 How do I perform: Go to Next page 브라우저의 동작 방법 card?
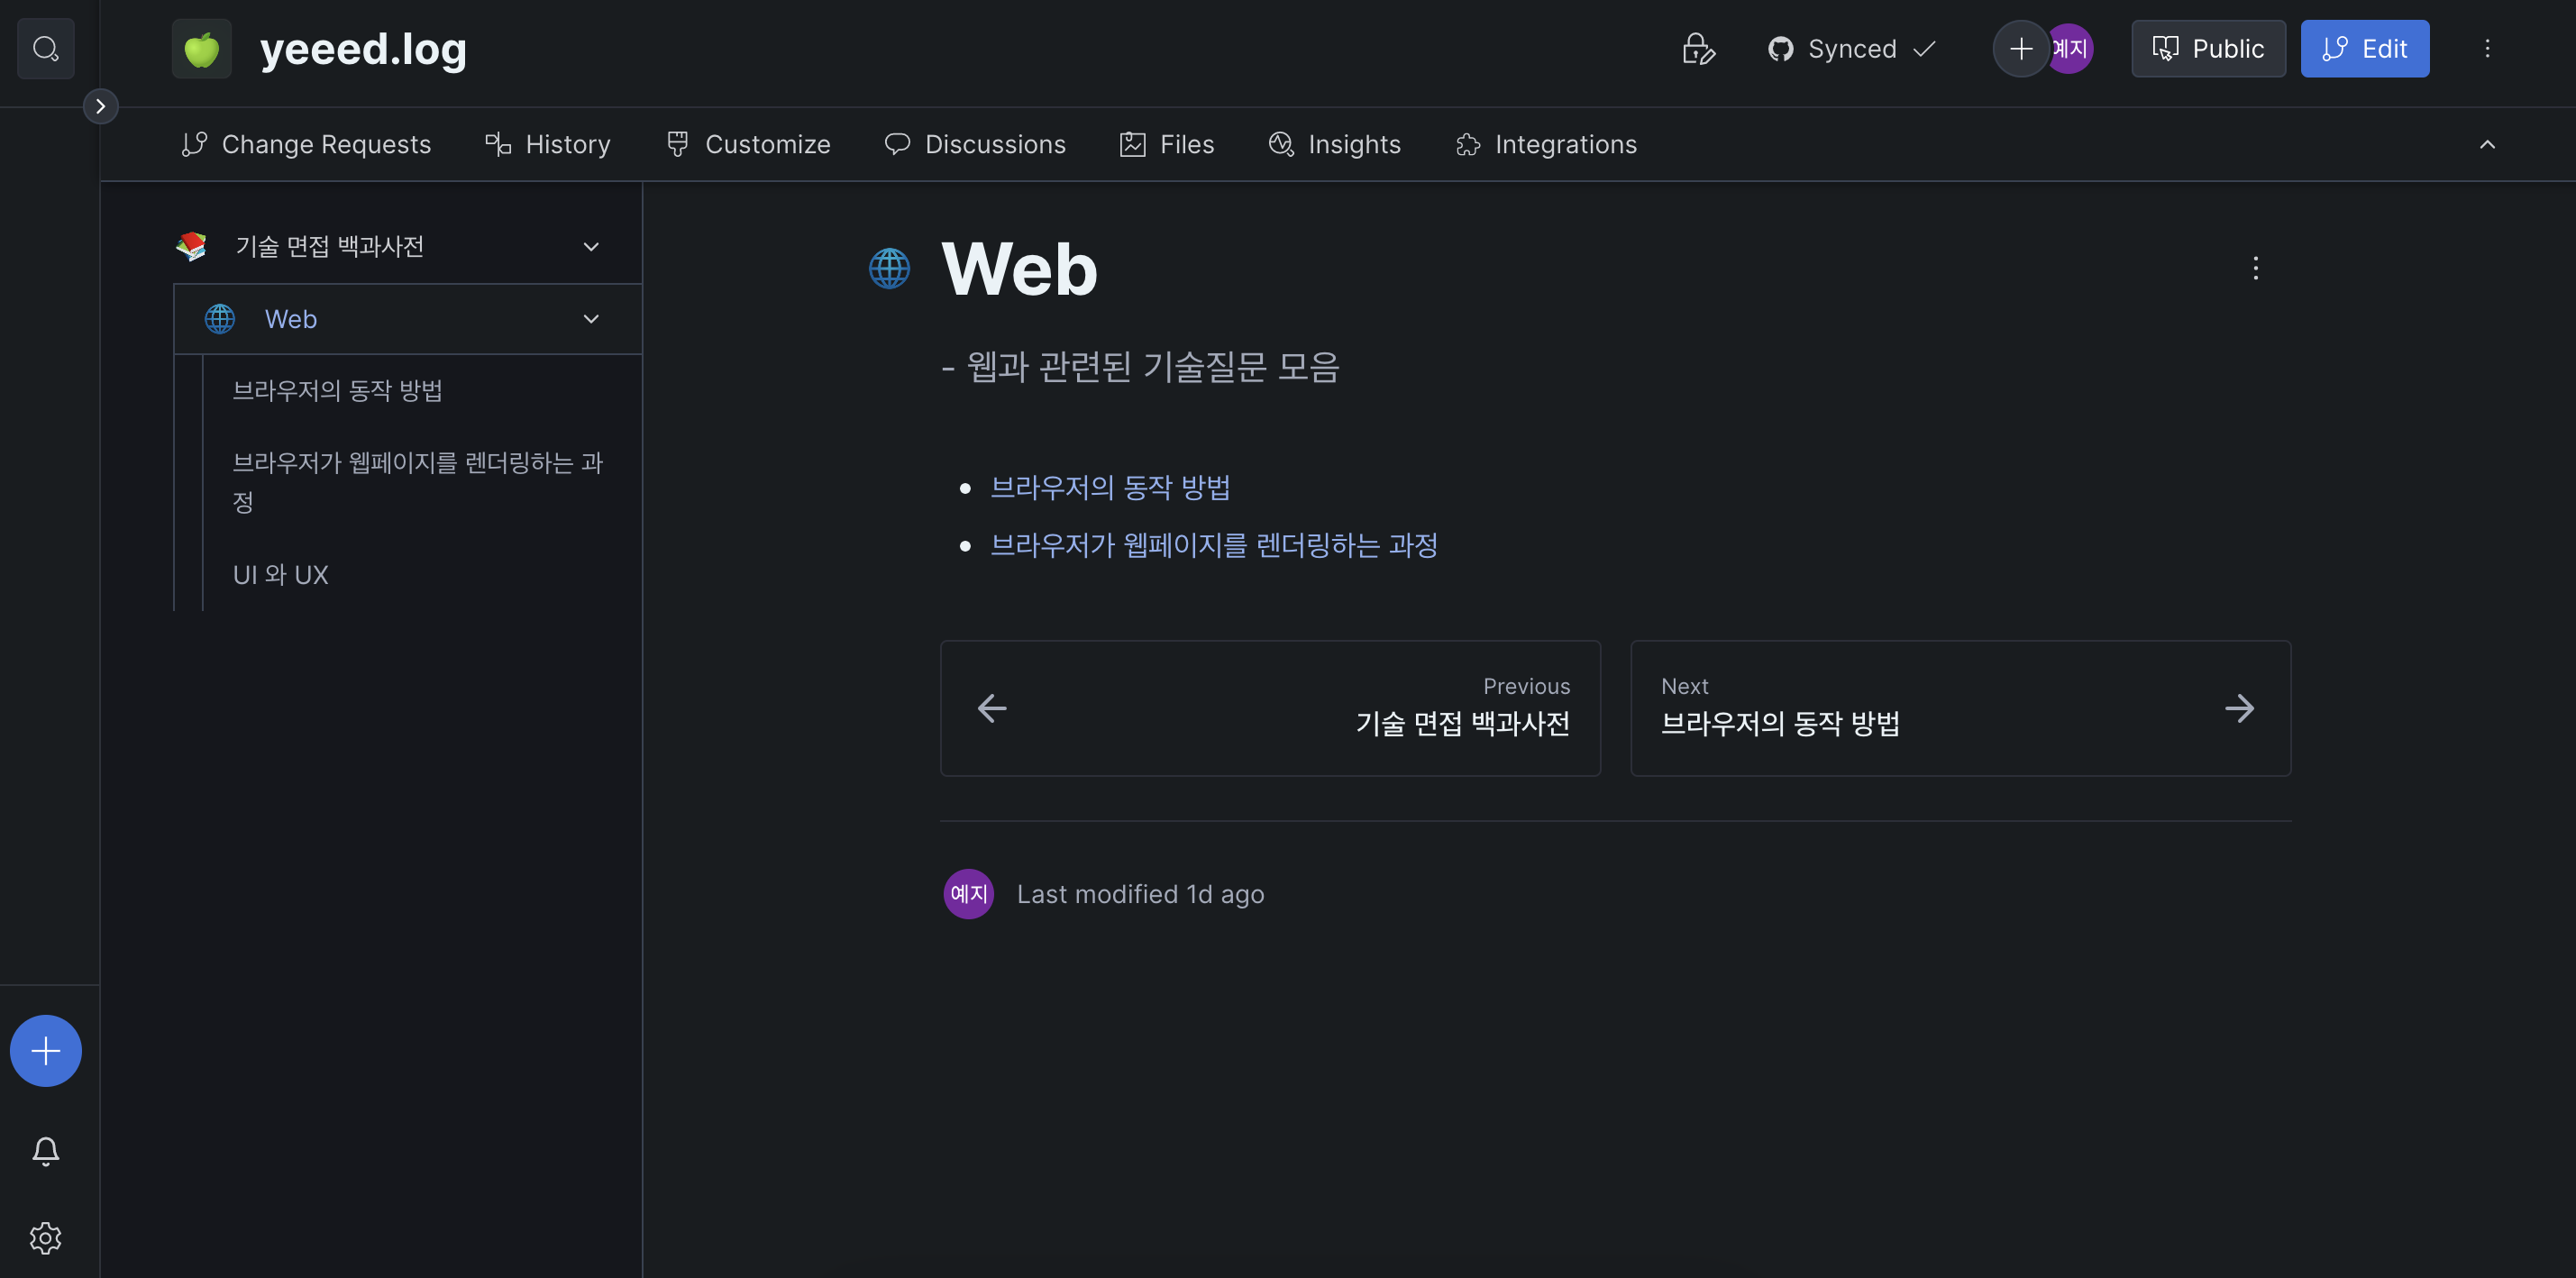1959,708
